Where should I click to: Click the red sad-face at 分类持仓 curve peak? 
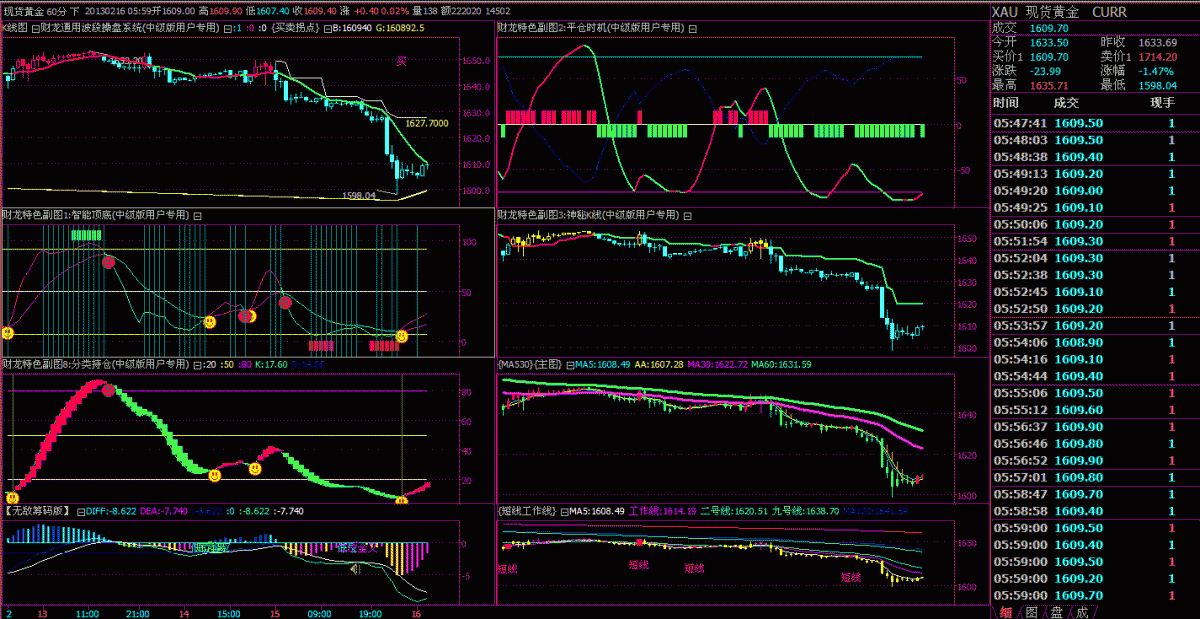[107, 389]
